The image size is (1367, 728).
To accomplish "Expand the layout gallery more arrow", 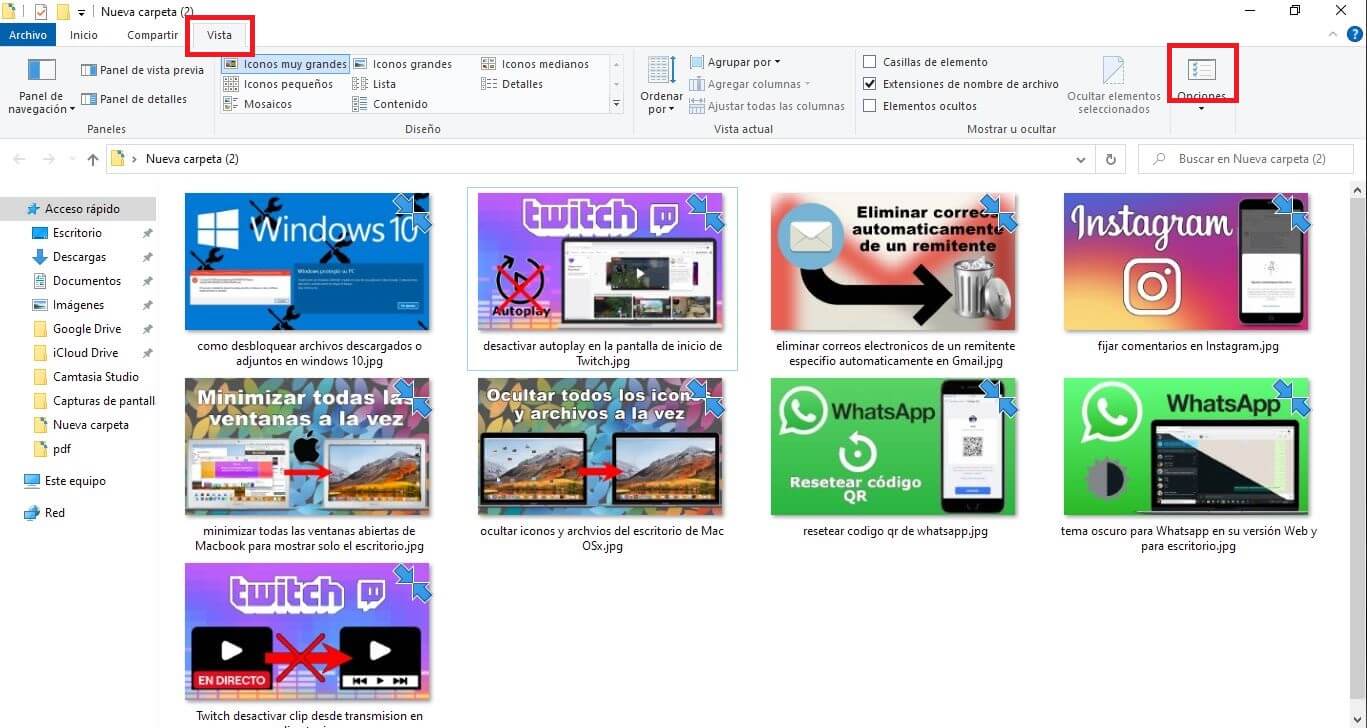I will 616,103.
